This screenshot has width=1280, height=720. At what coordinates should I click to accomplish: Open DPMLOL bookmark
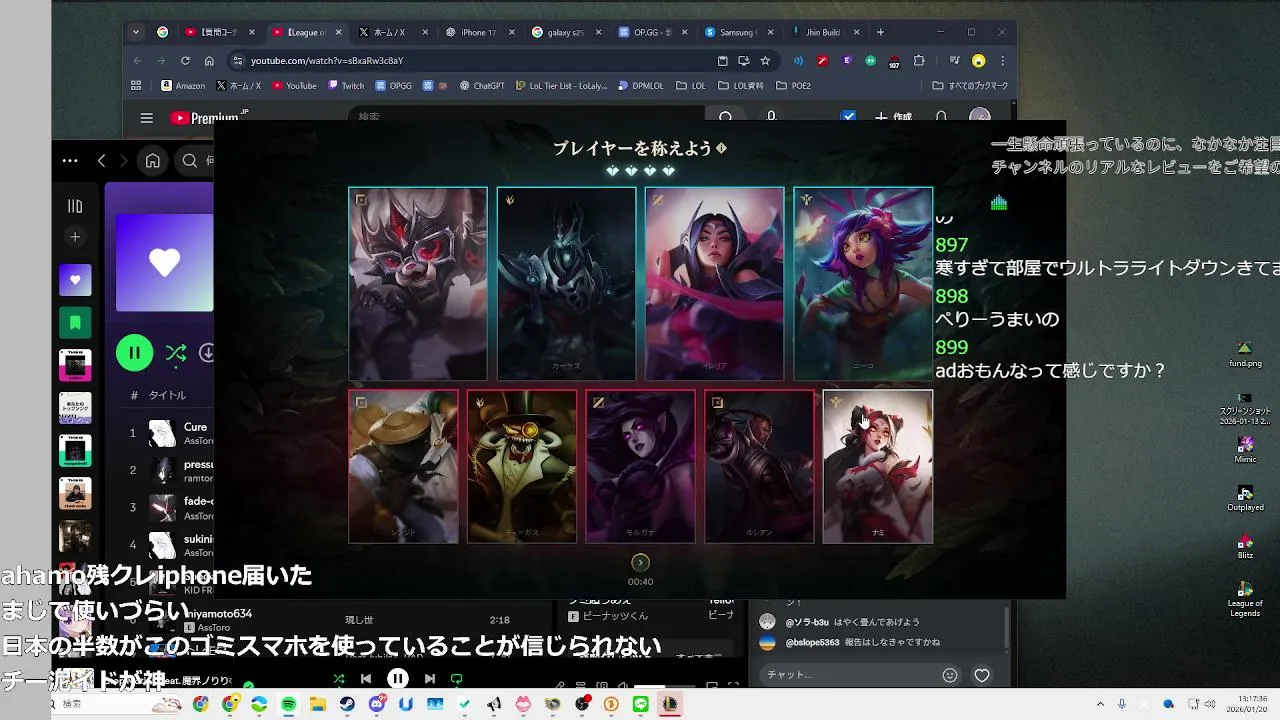640,86
